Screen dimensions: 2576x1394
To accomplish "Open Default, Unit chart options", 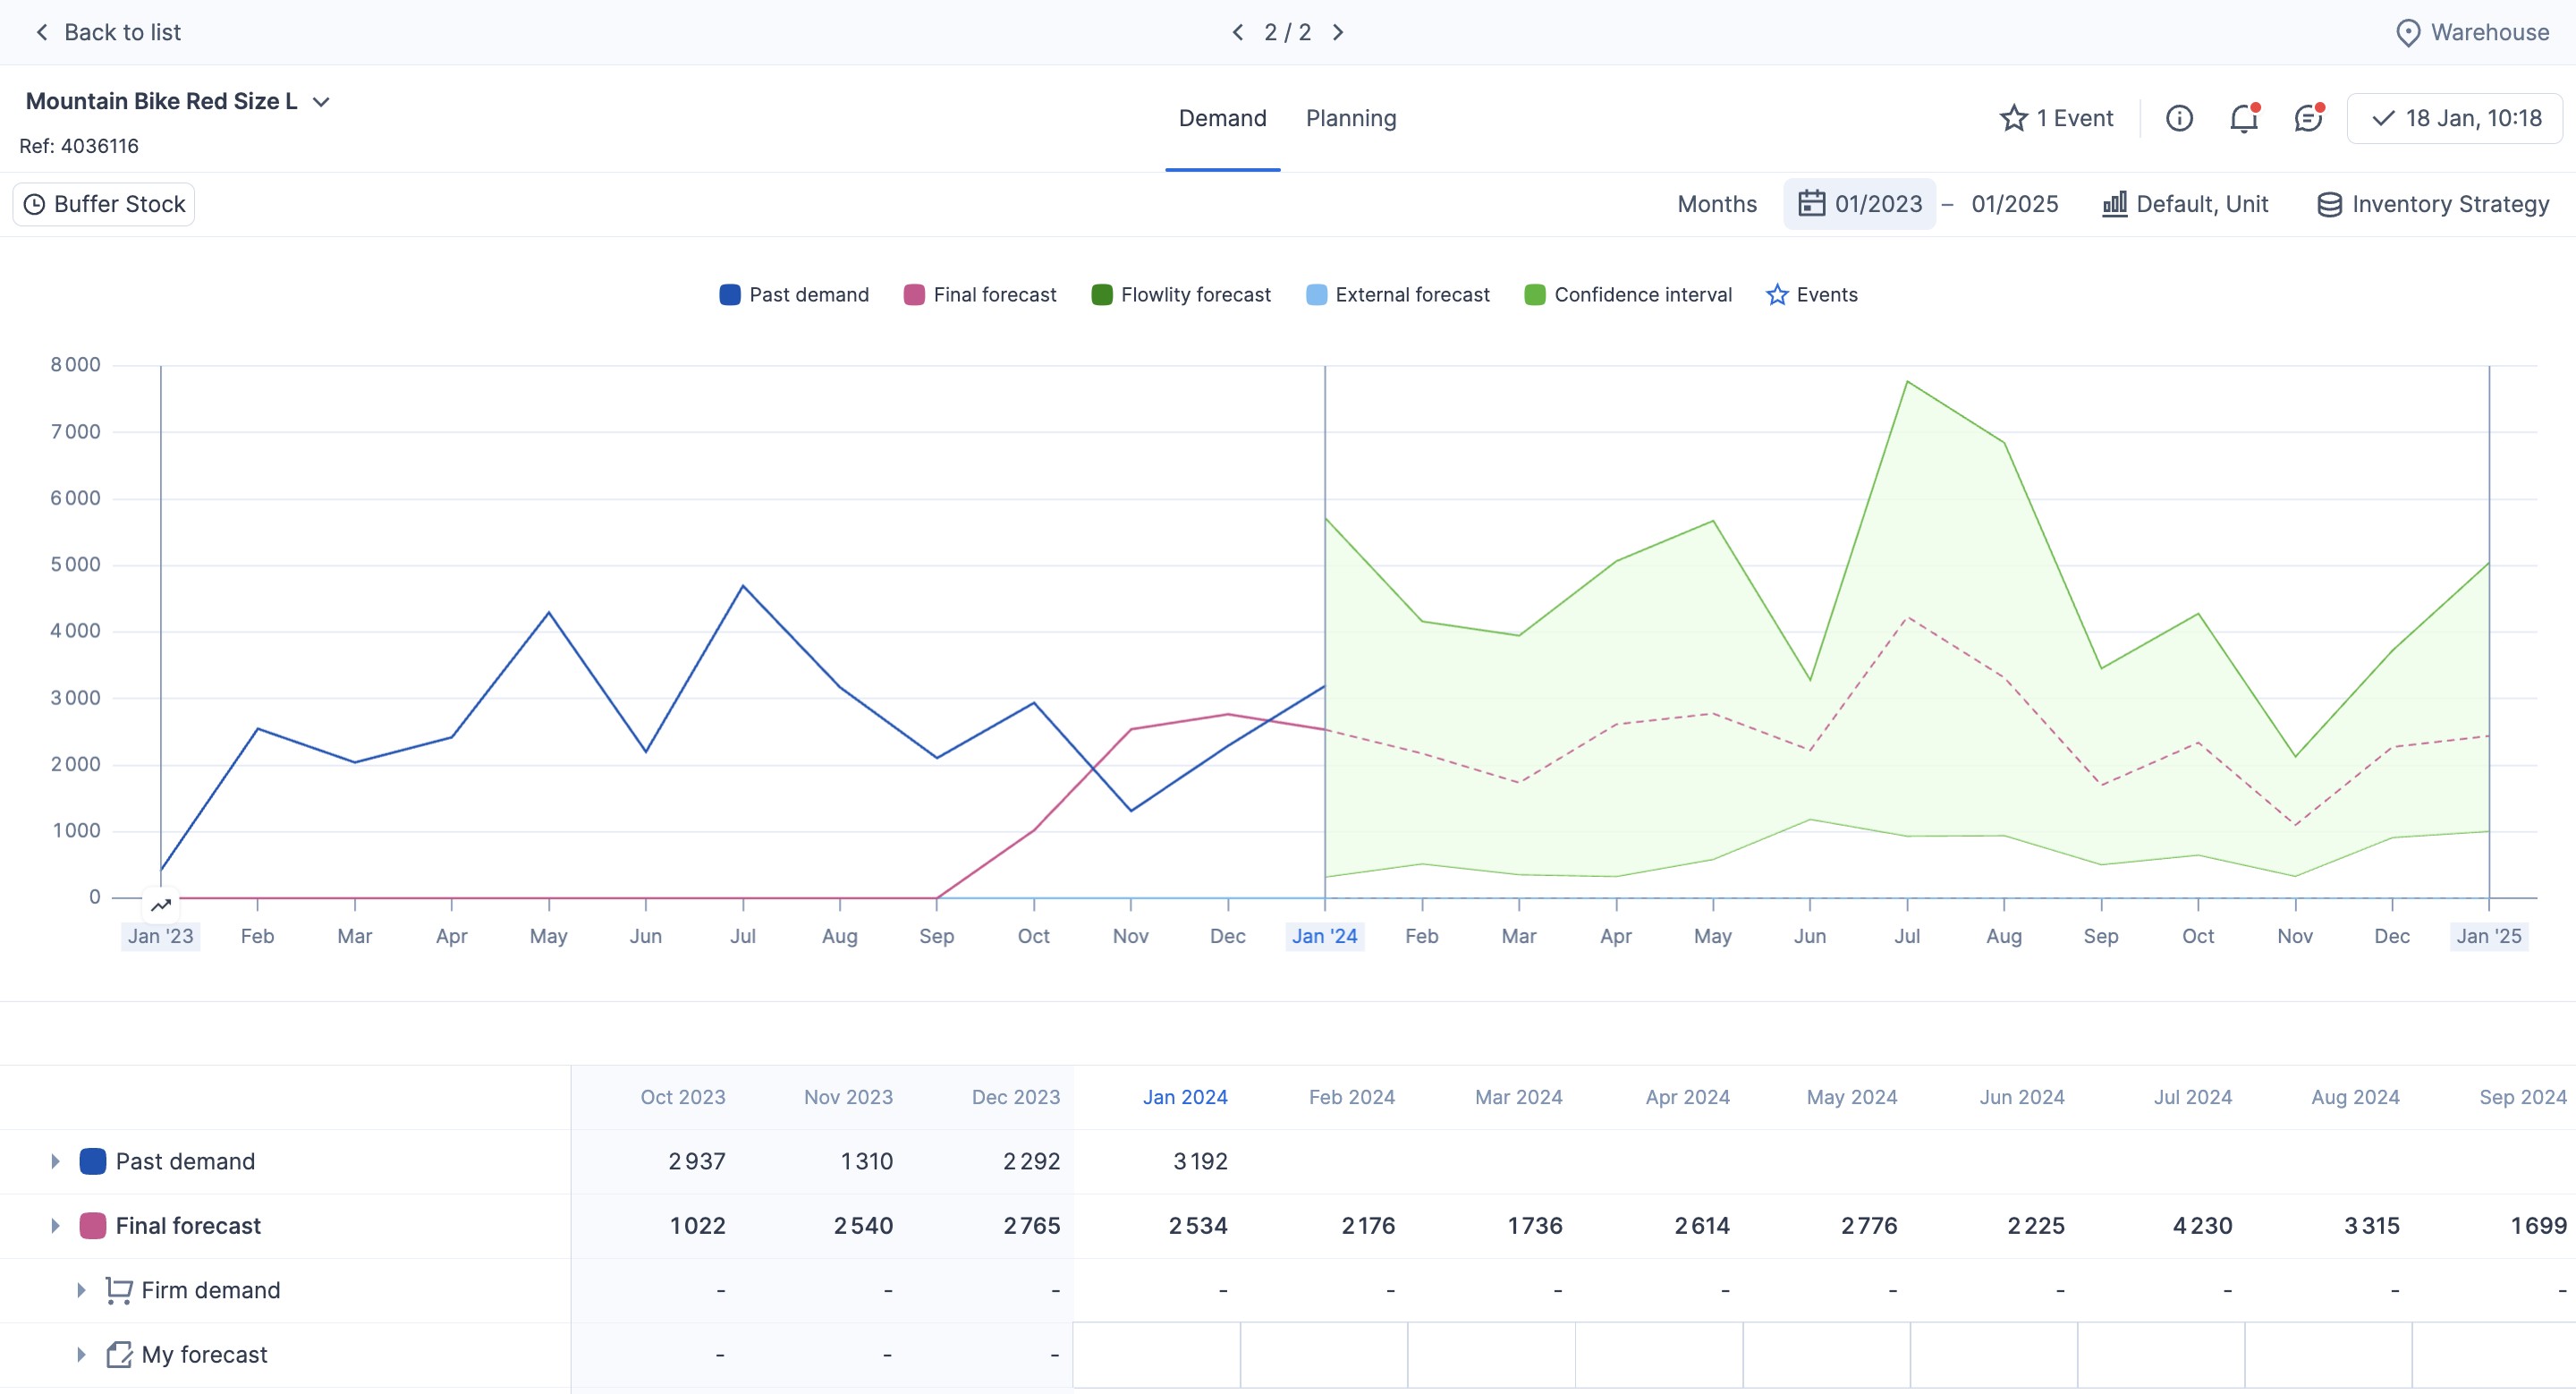I will click(x=2185, y=204).
